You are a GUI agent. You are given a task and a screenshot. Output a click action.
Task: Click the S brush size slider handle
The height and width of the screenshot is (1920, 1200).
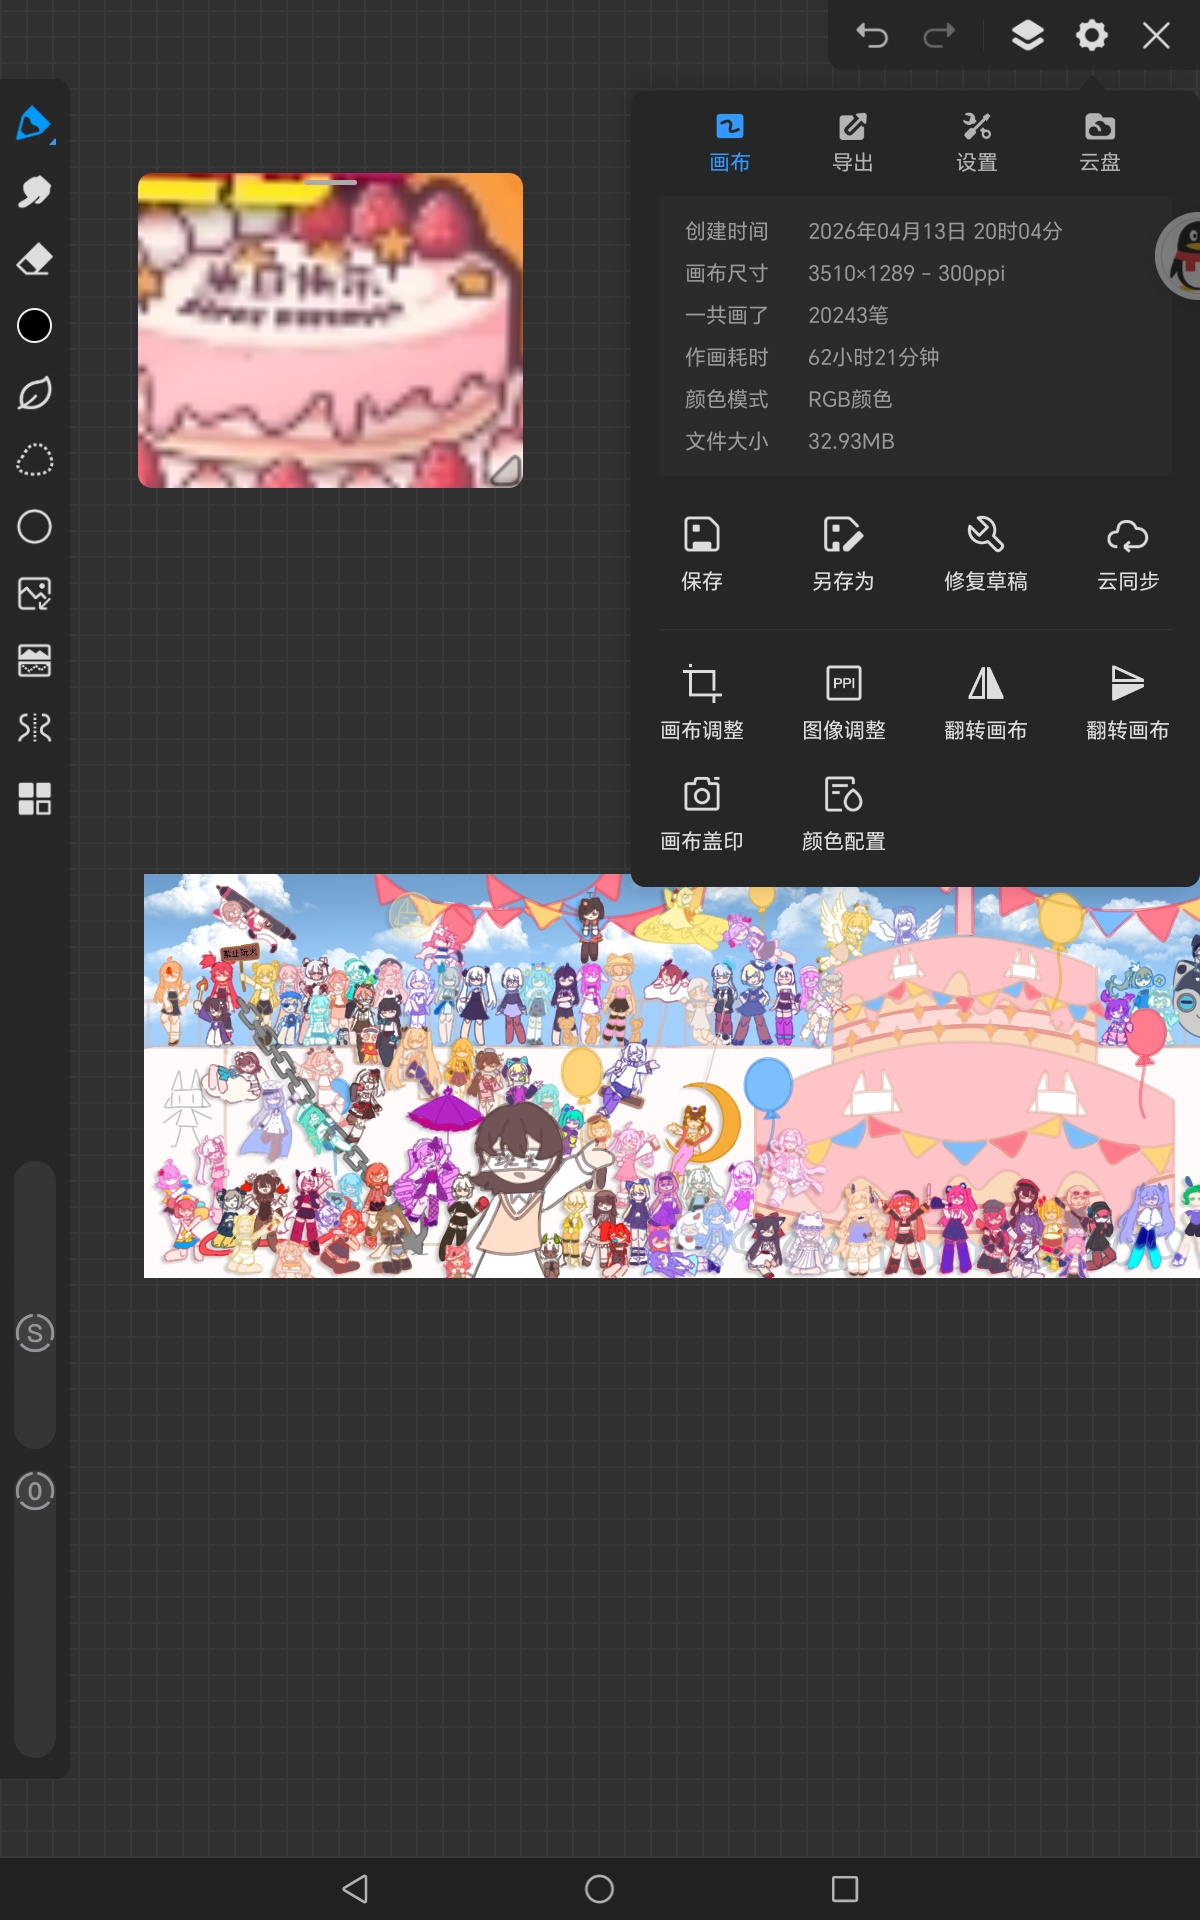tap(35, 1333)
